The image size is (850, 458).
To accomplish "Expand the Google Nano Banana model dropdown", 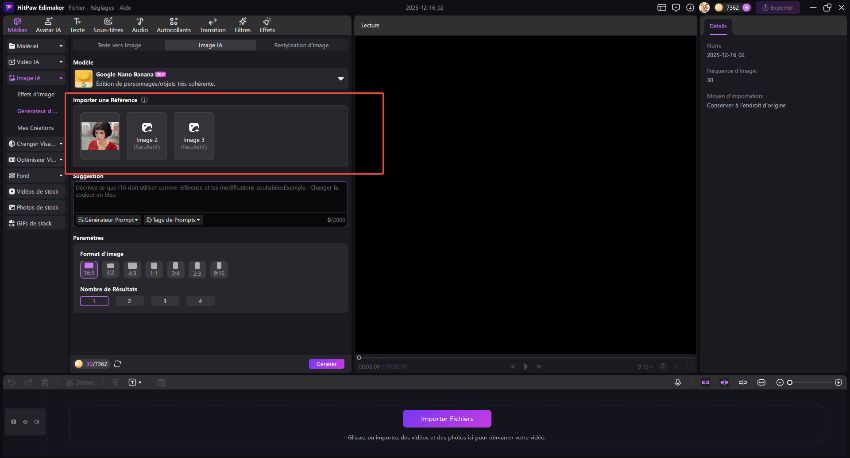I will pos(340,78).
